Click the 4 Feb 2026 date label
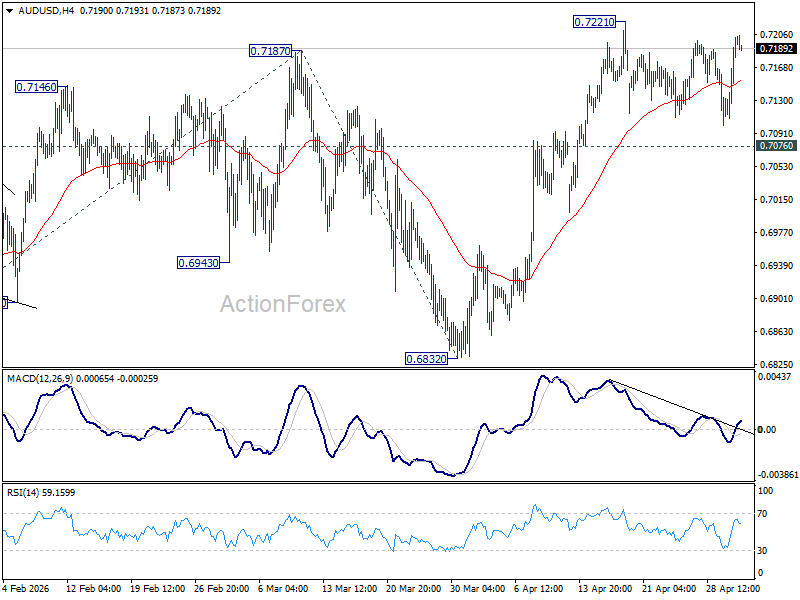The height and width of the screenshot is (600, 800). 26,589
